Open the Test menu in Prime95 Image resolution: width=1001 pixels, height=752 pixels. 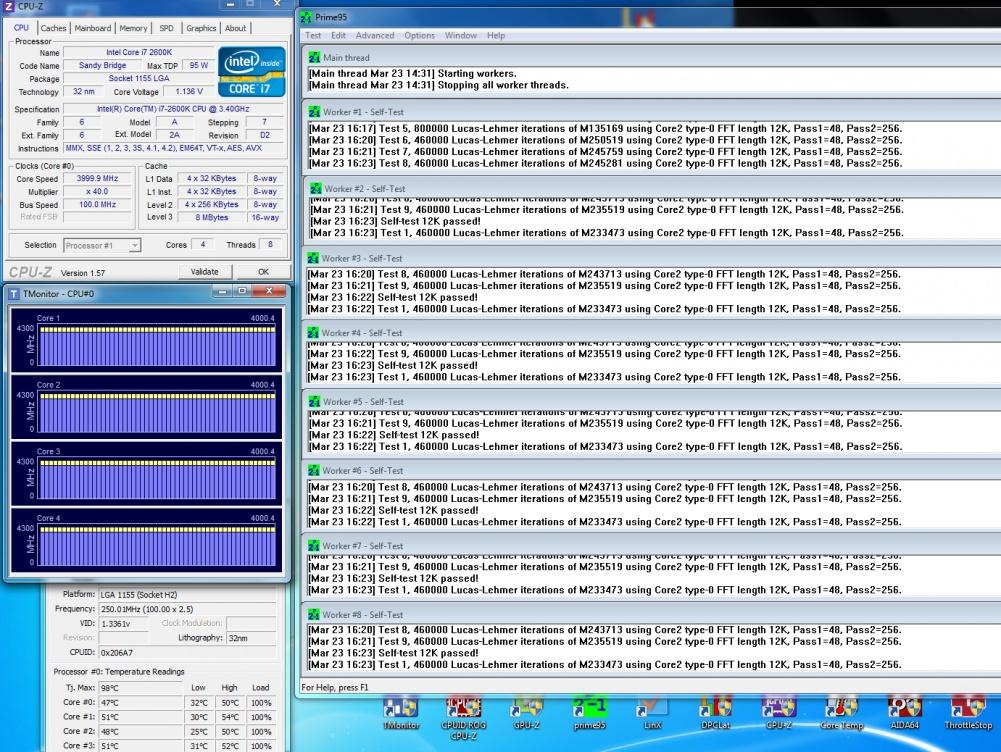tap(313, 35)
